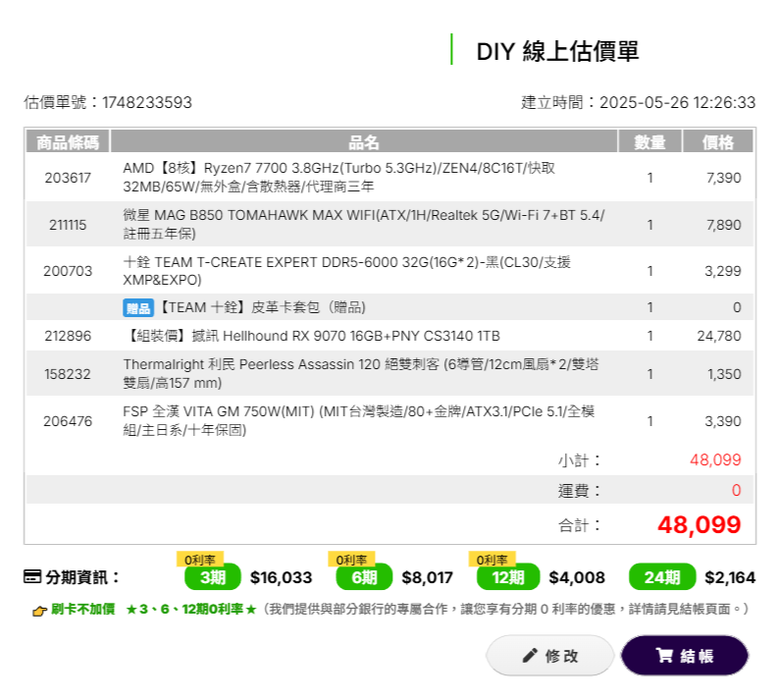The width and height of the screenshot is (780, 700).
Task: Click the 刷卡不加價 green notice
Action: pyautogui.click(x=83, y=609)
